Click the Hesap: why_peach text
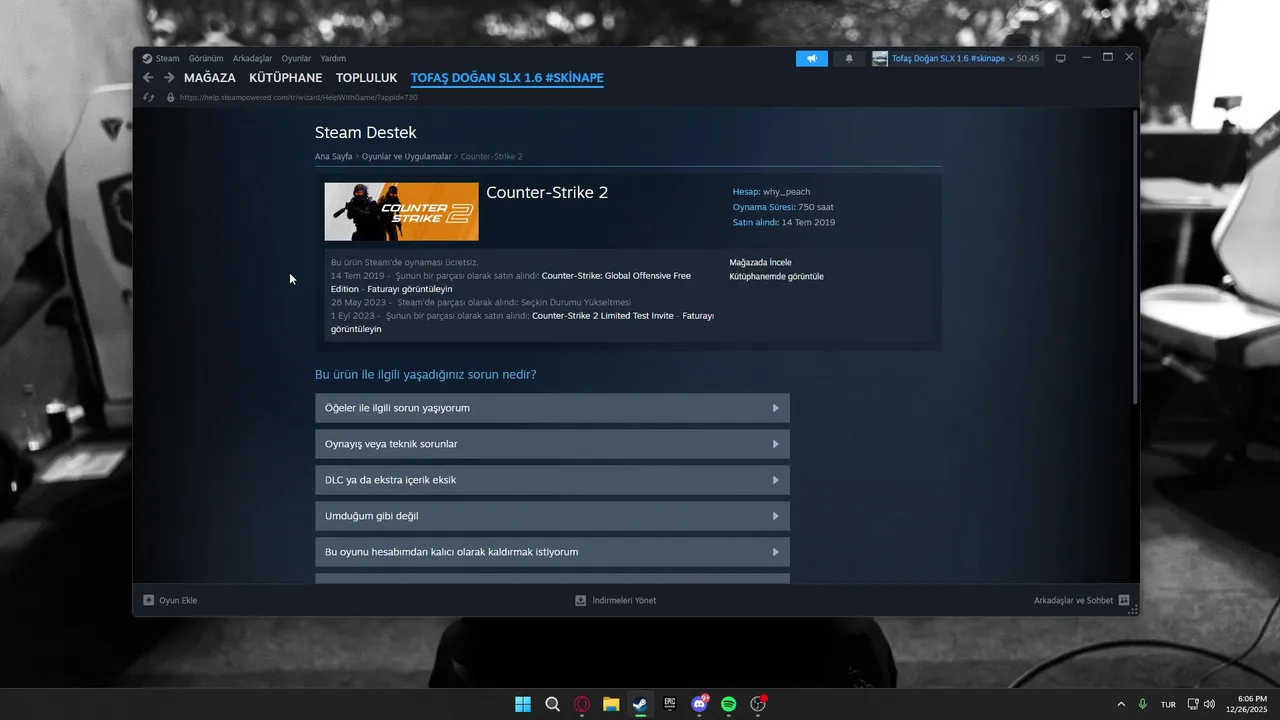This screenshot has height=720, width=1280. pyautogui.click(x=771, y=191)
